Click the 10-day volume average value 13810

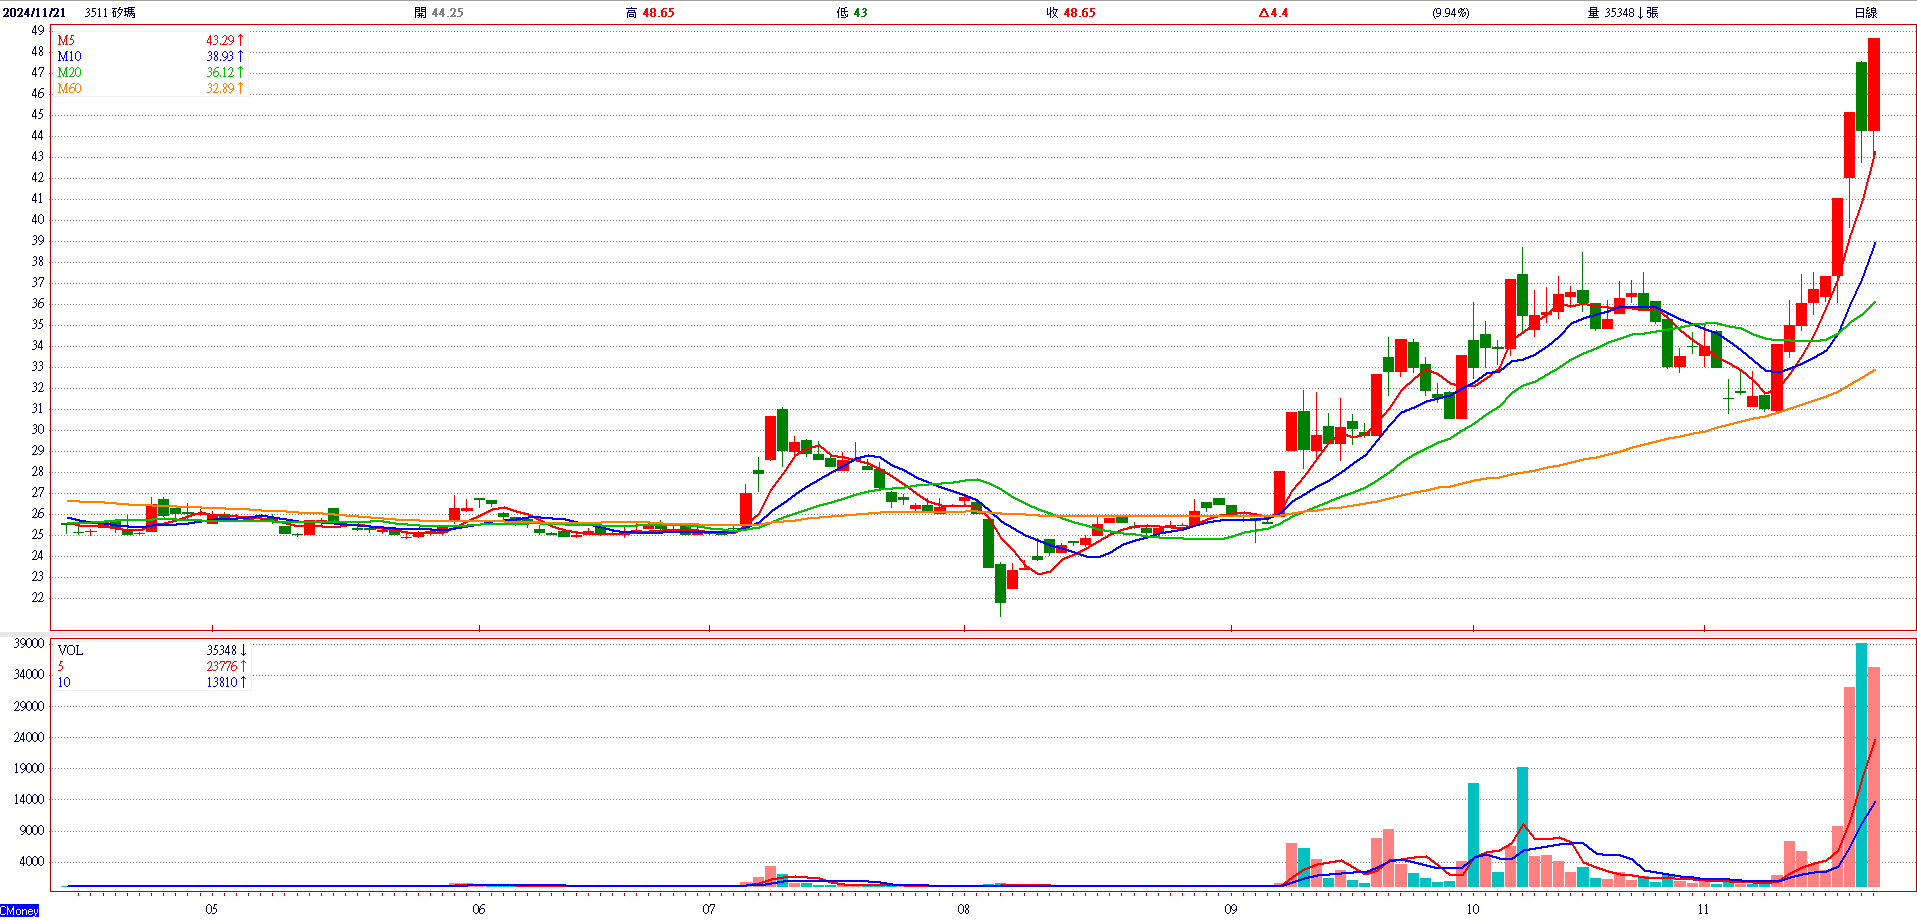tap(222, 683)
